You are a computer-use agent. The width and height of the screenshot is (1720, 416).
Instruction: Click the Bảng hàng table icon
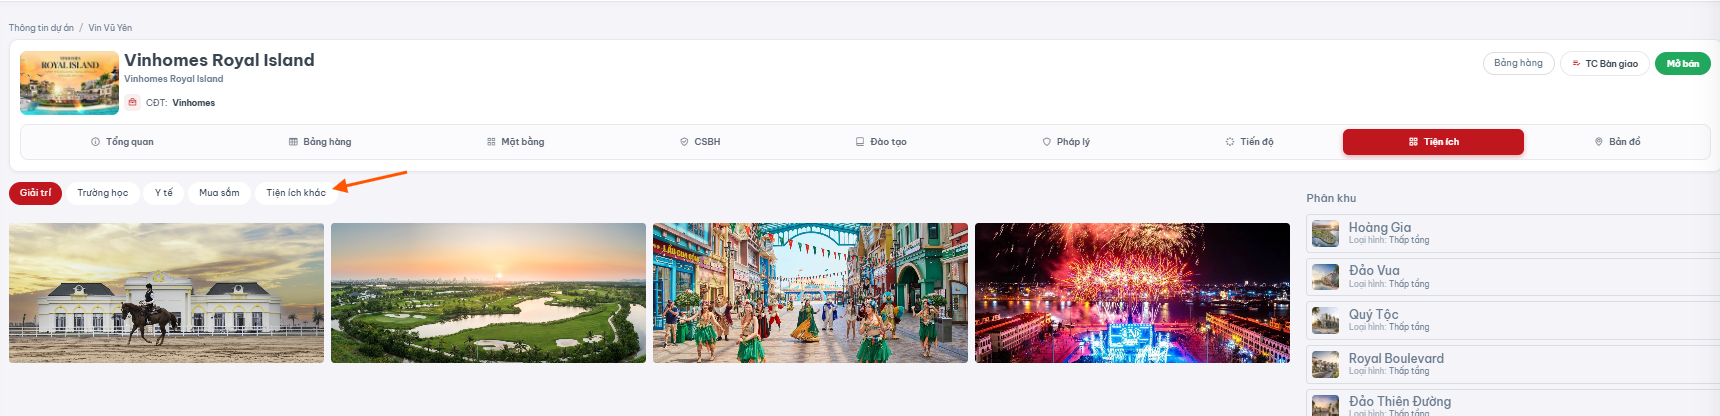point(293,142)
